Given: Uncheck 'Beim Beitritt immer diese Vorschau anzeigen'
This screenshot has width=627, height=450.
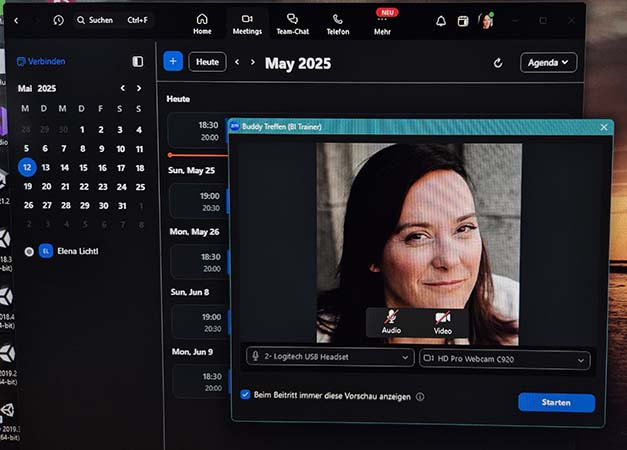Looking at the screenshot, I should 246,395.
